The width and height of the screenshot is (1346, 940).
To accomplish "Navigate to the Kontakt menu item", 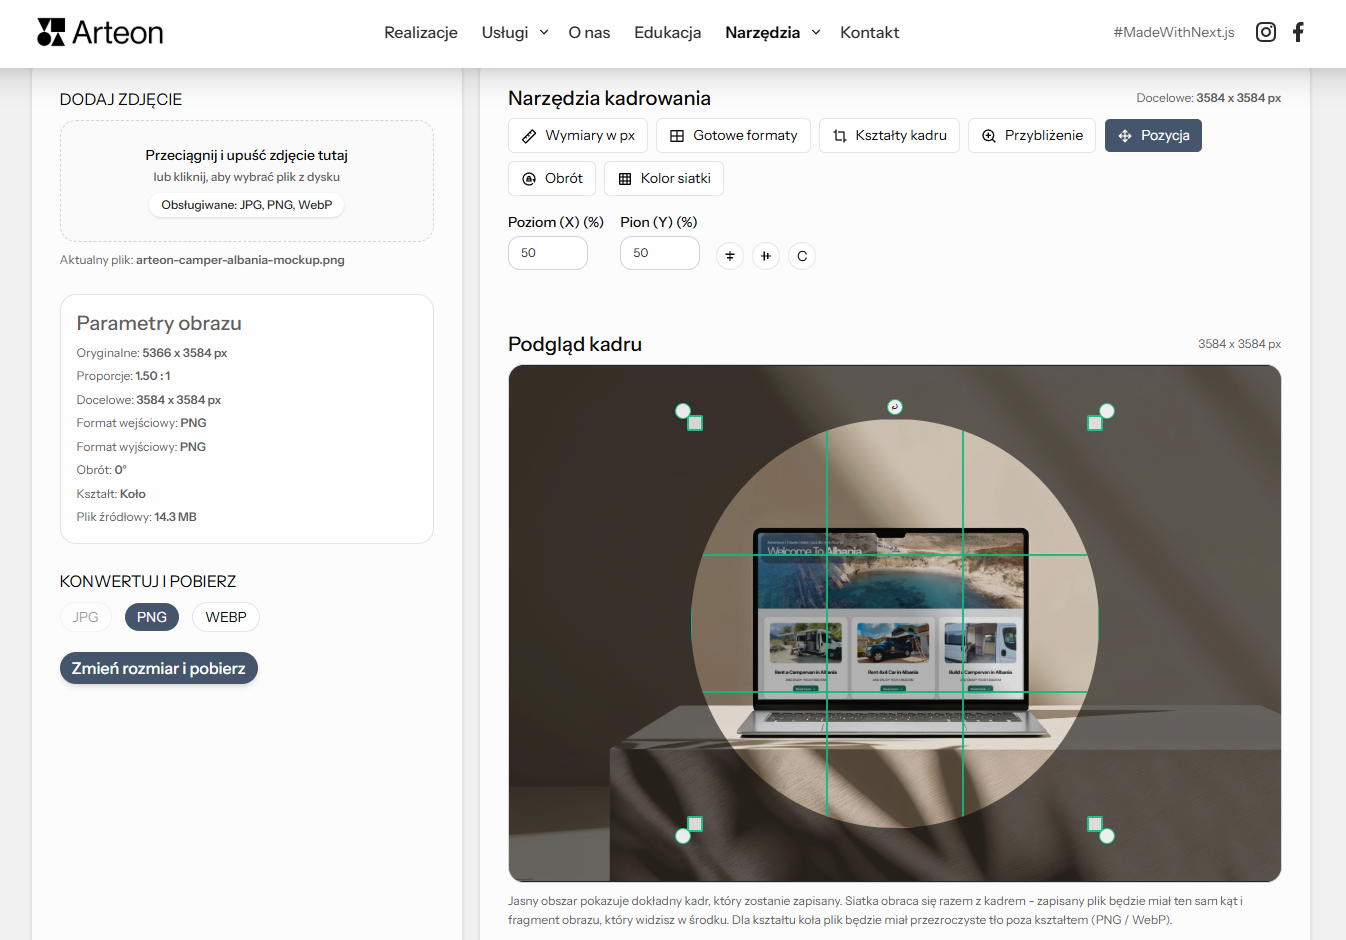I will pyautogui.click(x=869, y=32).
